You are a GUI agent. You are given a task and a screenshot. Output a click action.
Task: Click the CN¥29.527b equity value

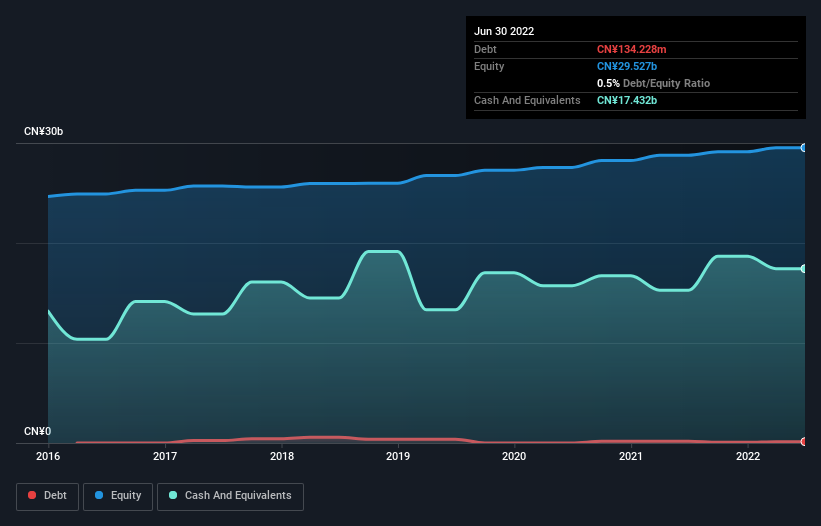pos(627,66)
